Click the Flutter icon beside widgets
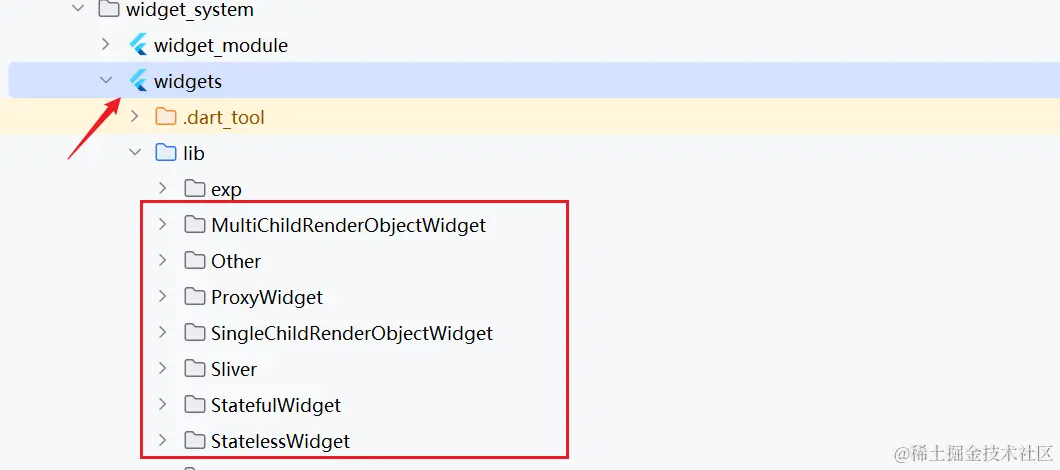1060x470 pixels. pos(138,81)
